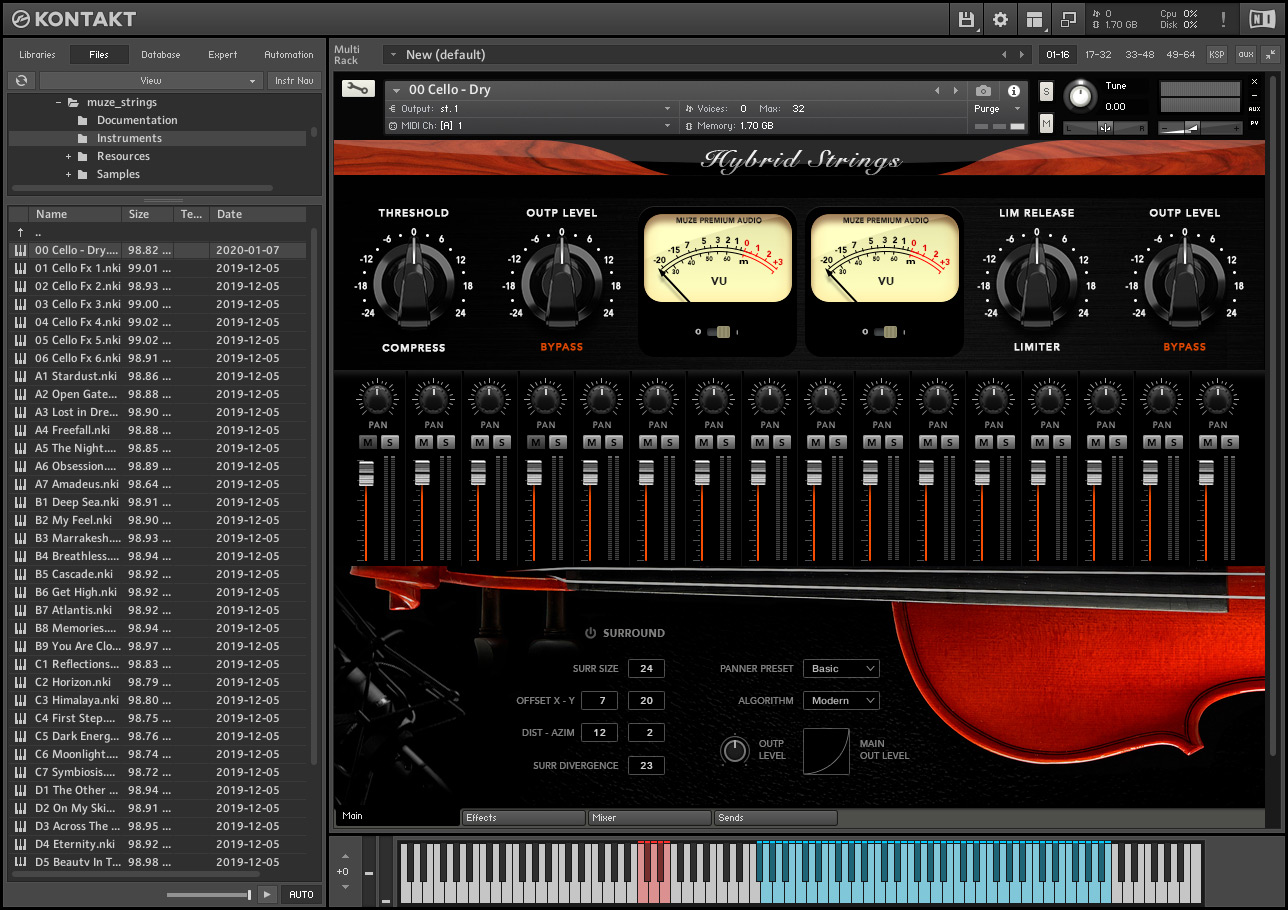
Task: Click the browser preview volume slider
Action: 209,895
